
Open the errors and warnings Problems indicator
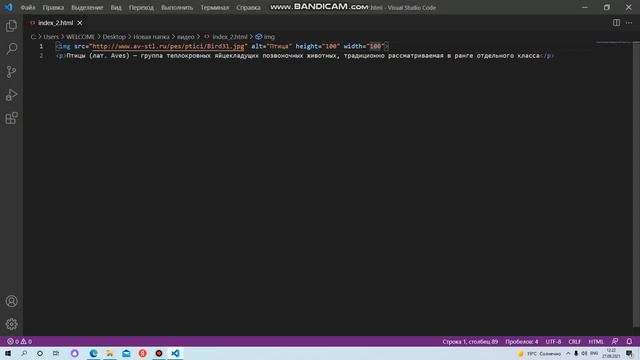click(x=19, y=341)
